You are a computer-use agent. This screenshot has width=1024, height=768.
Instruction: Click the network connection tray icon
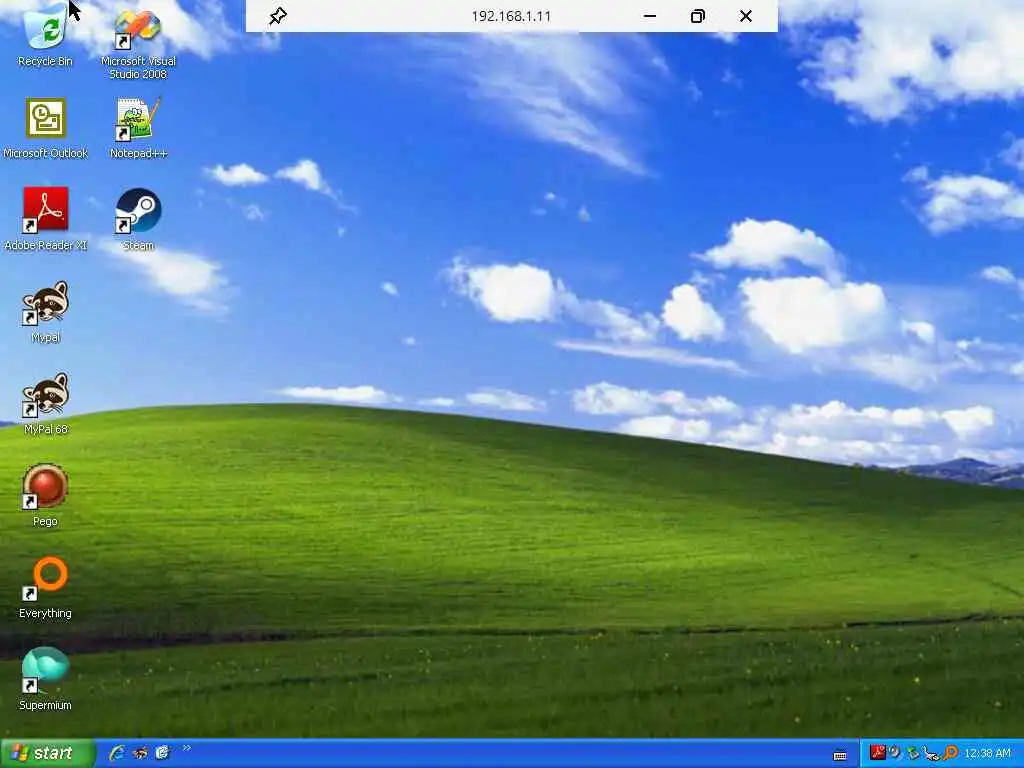click(x=931, y=754)
